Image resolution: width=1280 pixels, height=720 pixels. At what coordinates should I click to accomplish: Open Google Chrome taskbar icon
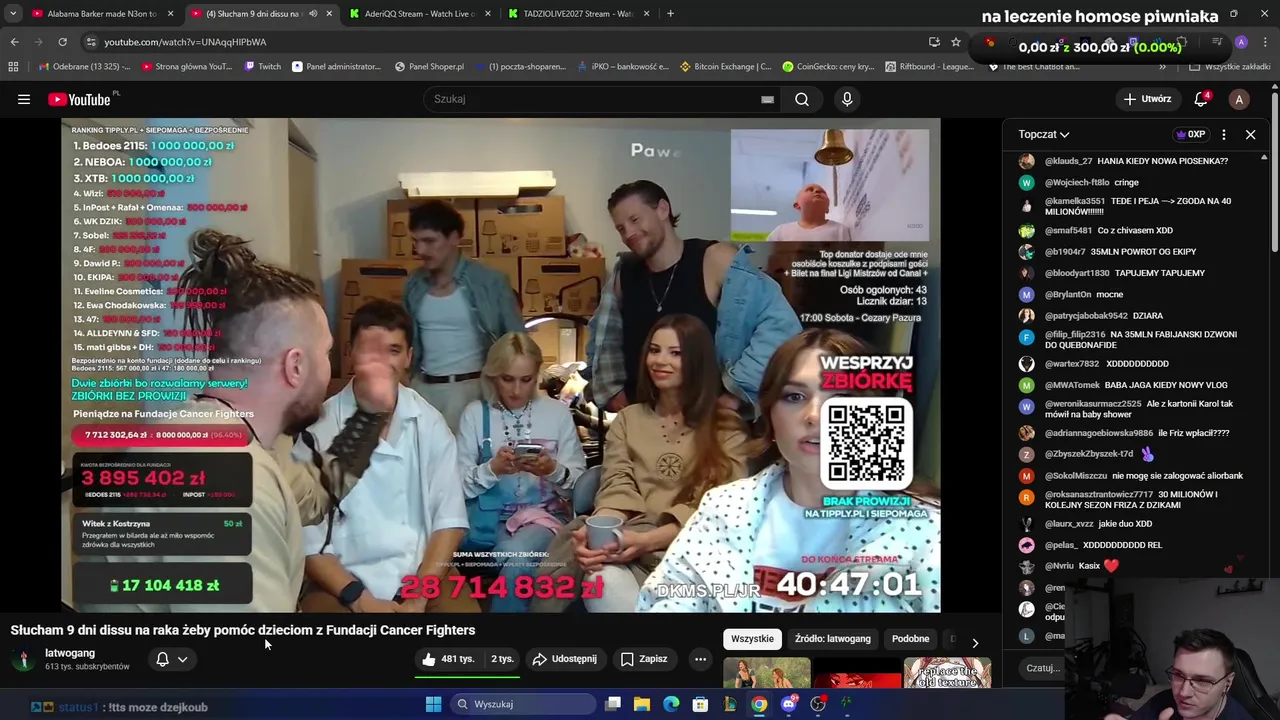click(x=759, y=704)
